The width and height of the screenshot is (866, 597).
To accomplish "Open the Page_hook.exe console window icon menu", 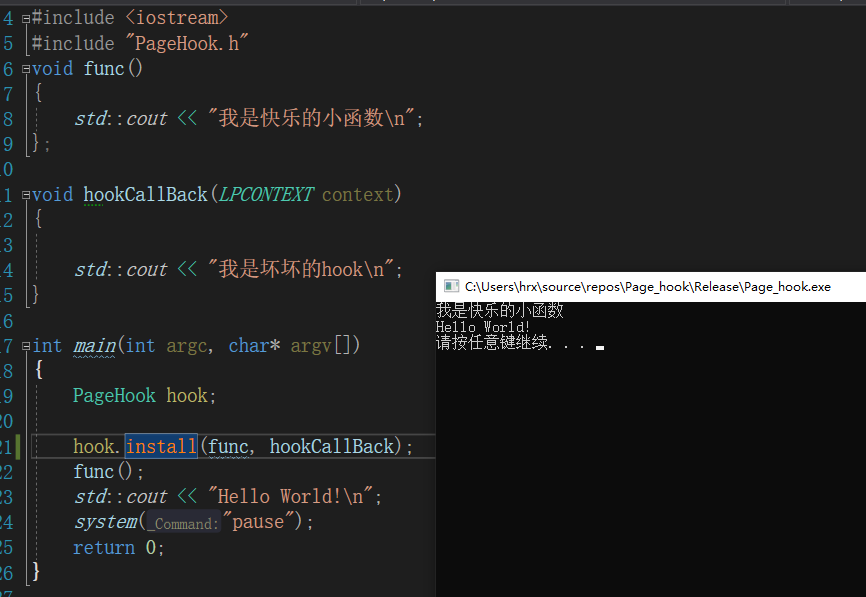I will pyautogui.click(x=451, y=286).
